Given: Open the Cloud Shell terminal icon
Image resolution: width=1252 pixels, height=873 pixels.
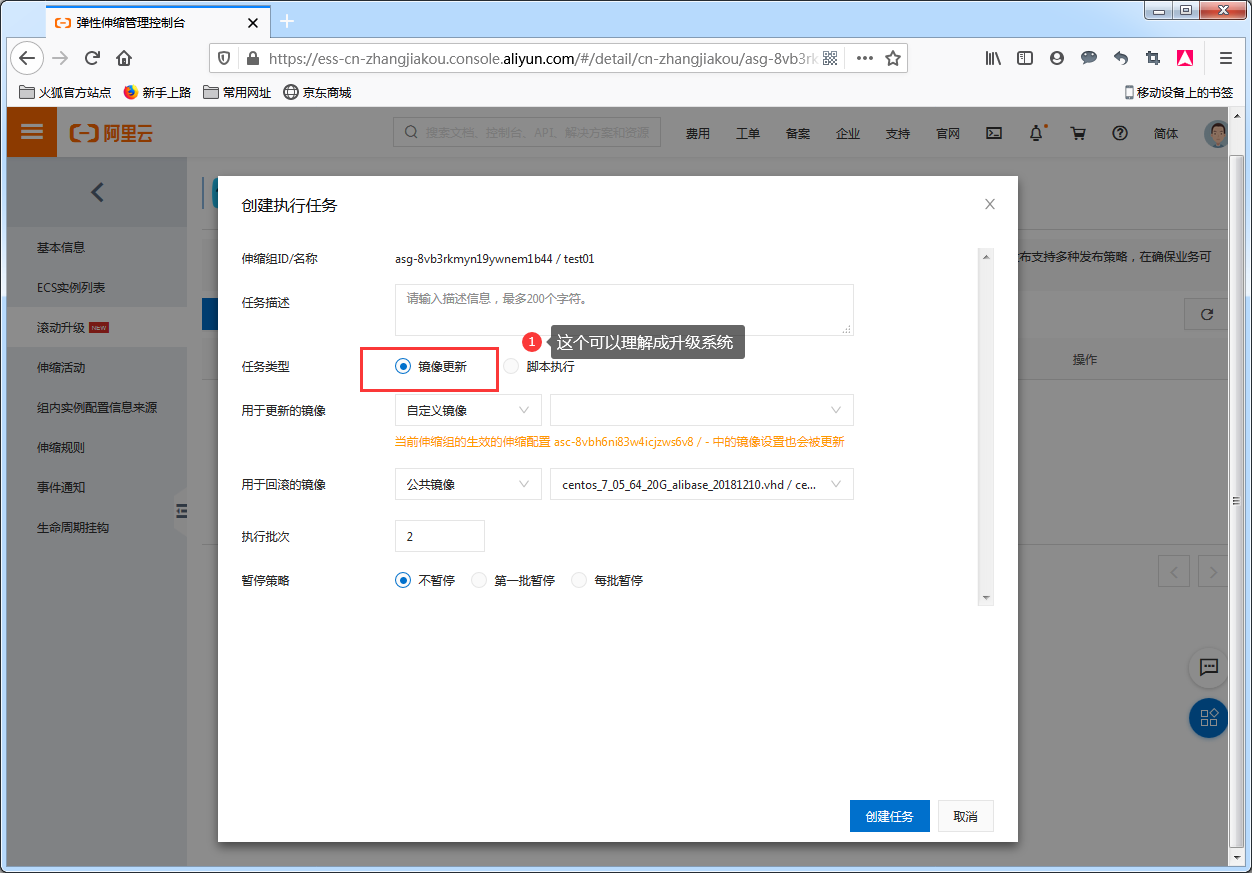Looking at the screenshot, I should 994,133.
